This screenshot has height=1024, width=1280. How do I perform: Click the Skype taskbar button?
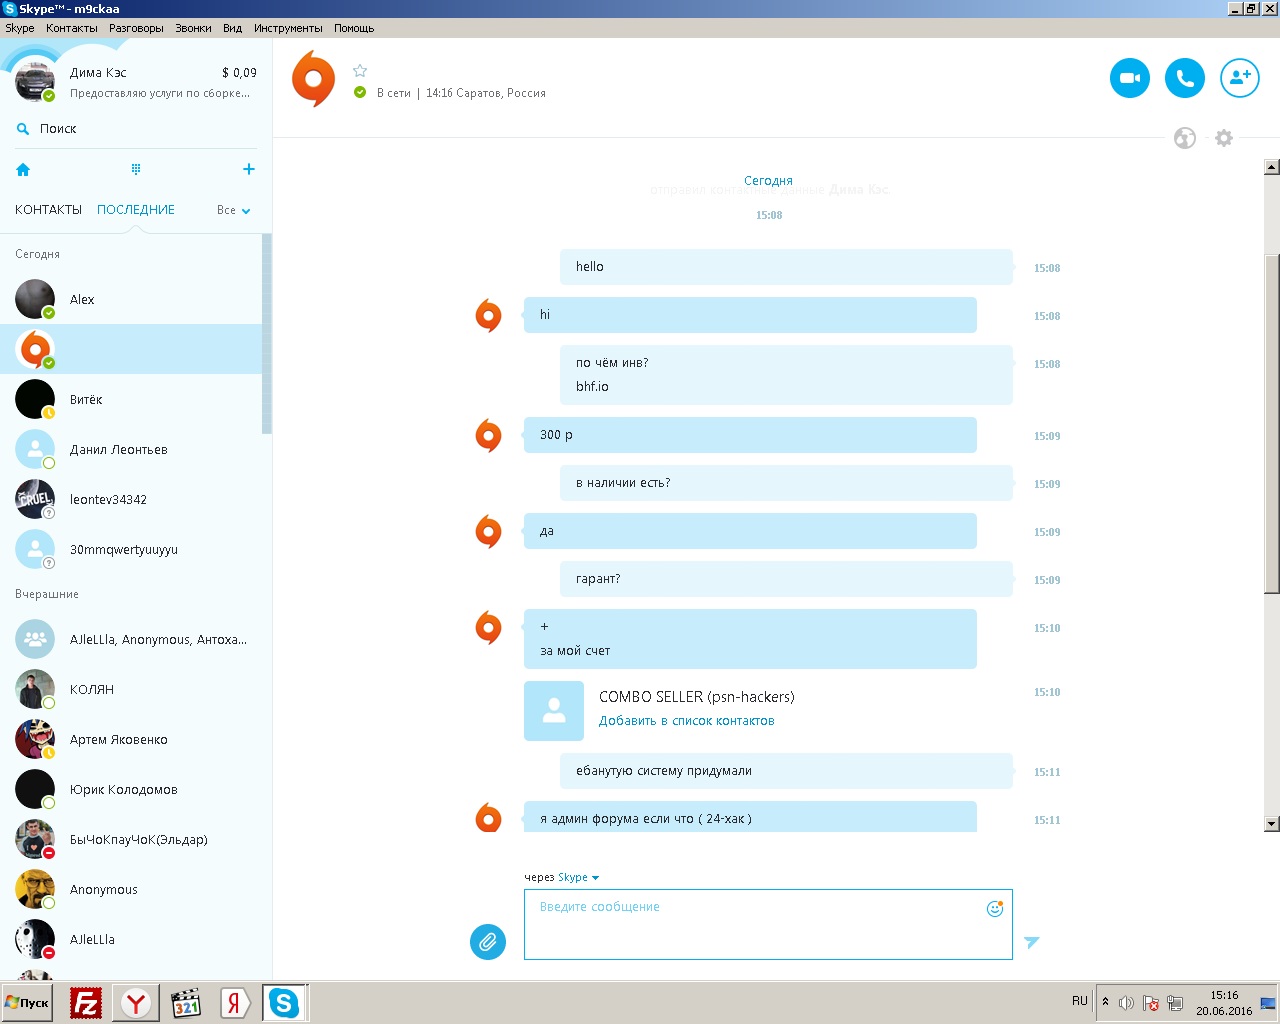(x=284, y=1003)
